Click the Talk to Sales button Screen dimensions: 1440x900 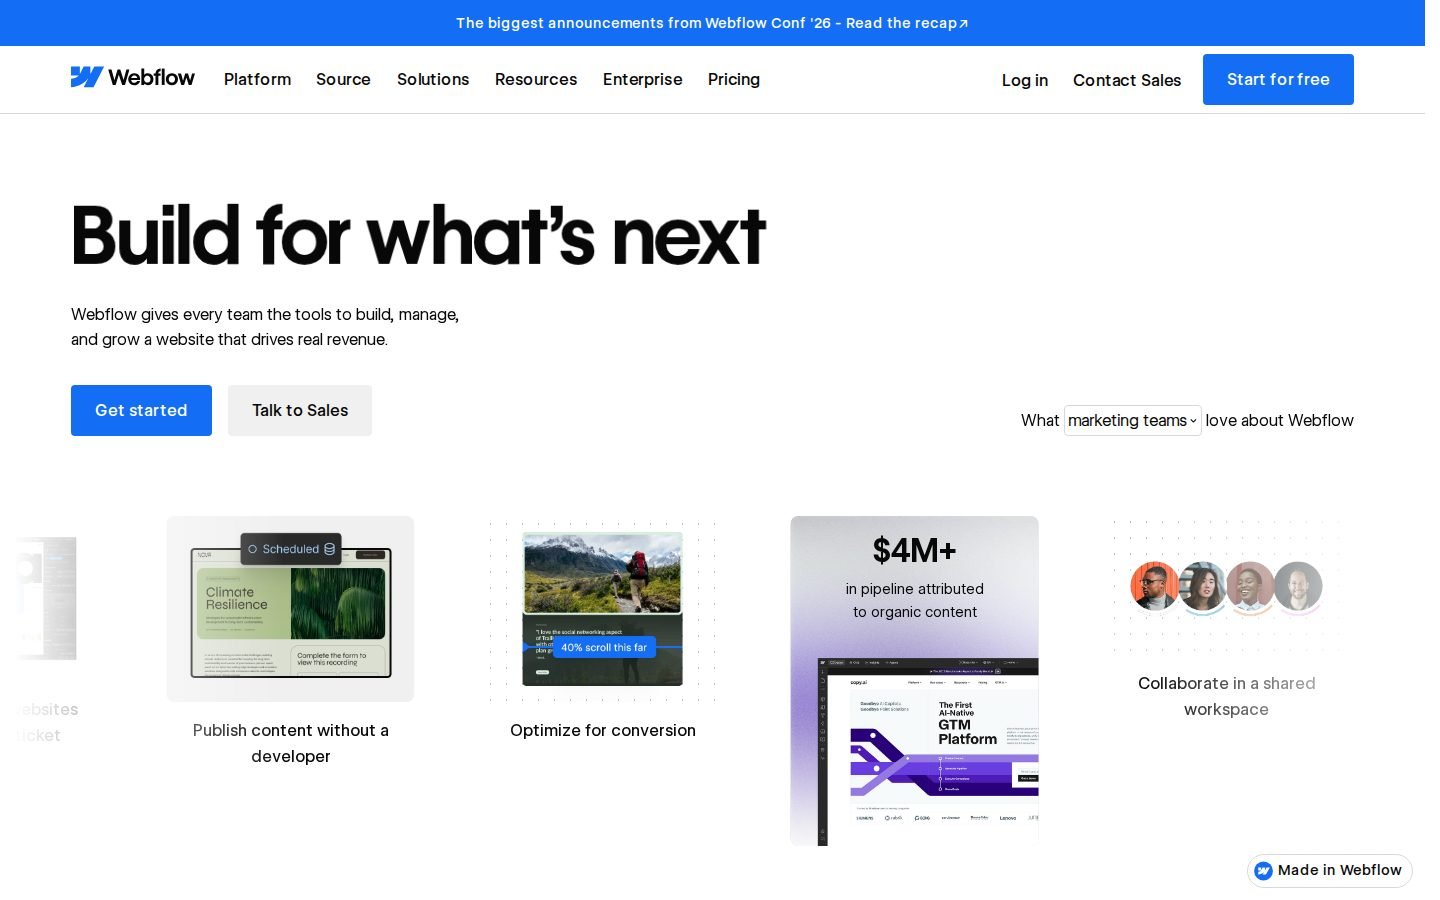pos(300,410)
